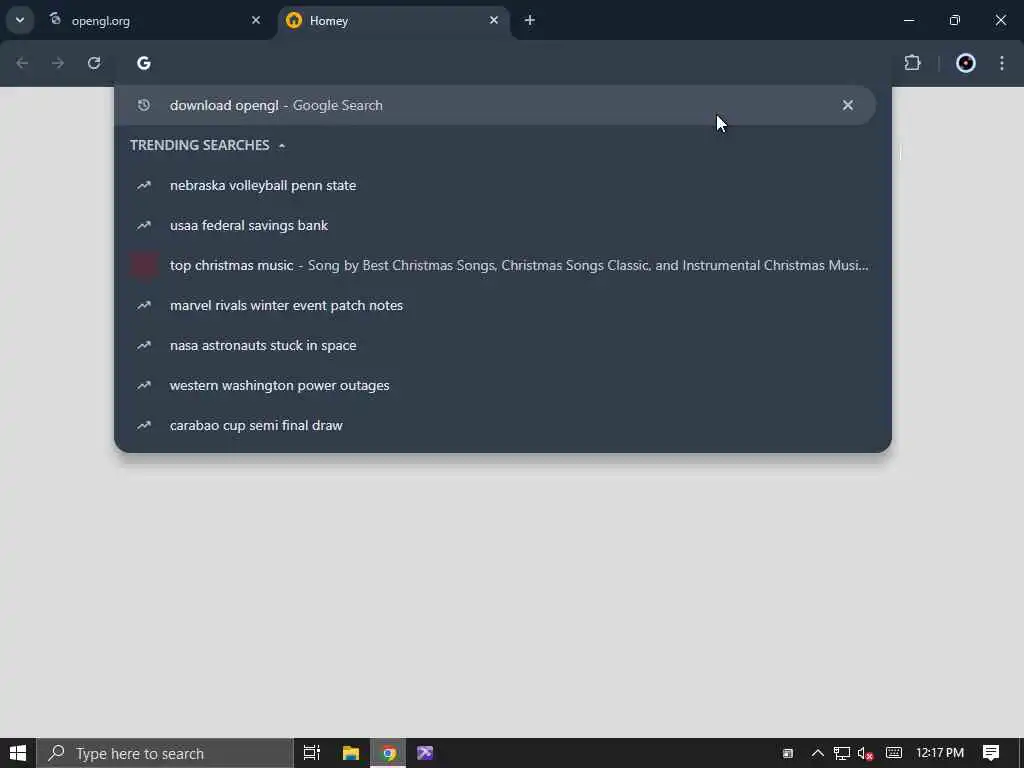This screenshot has height=768, width=1024.
Task: Open the Windows Start menu
Action: click(x=18, y=753)
